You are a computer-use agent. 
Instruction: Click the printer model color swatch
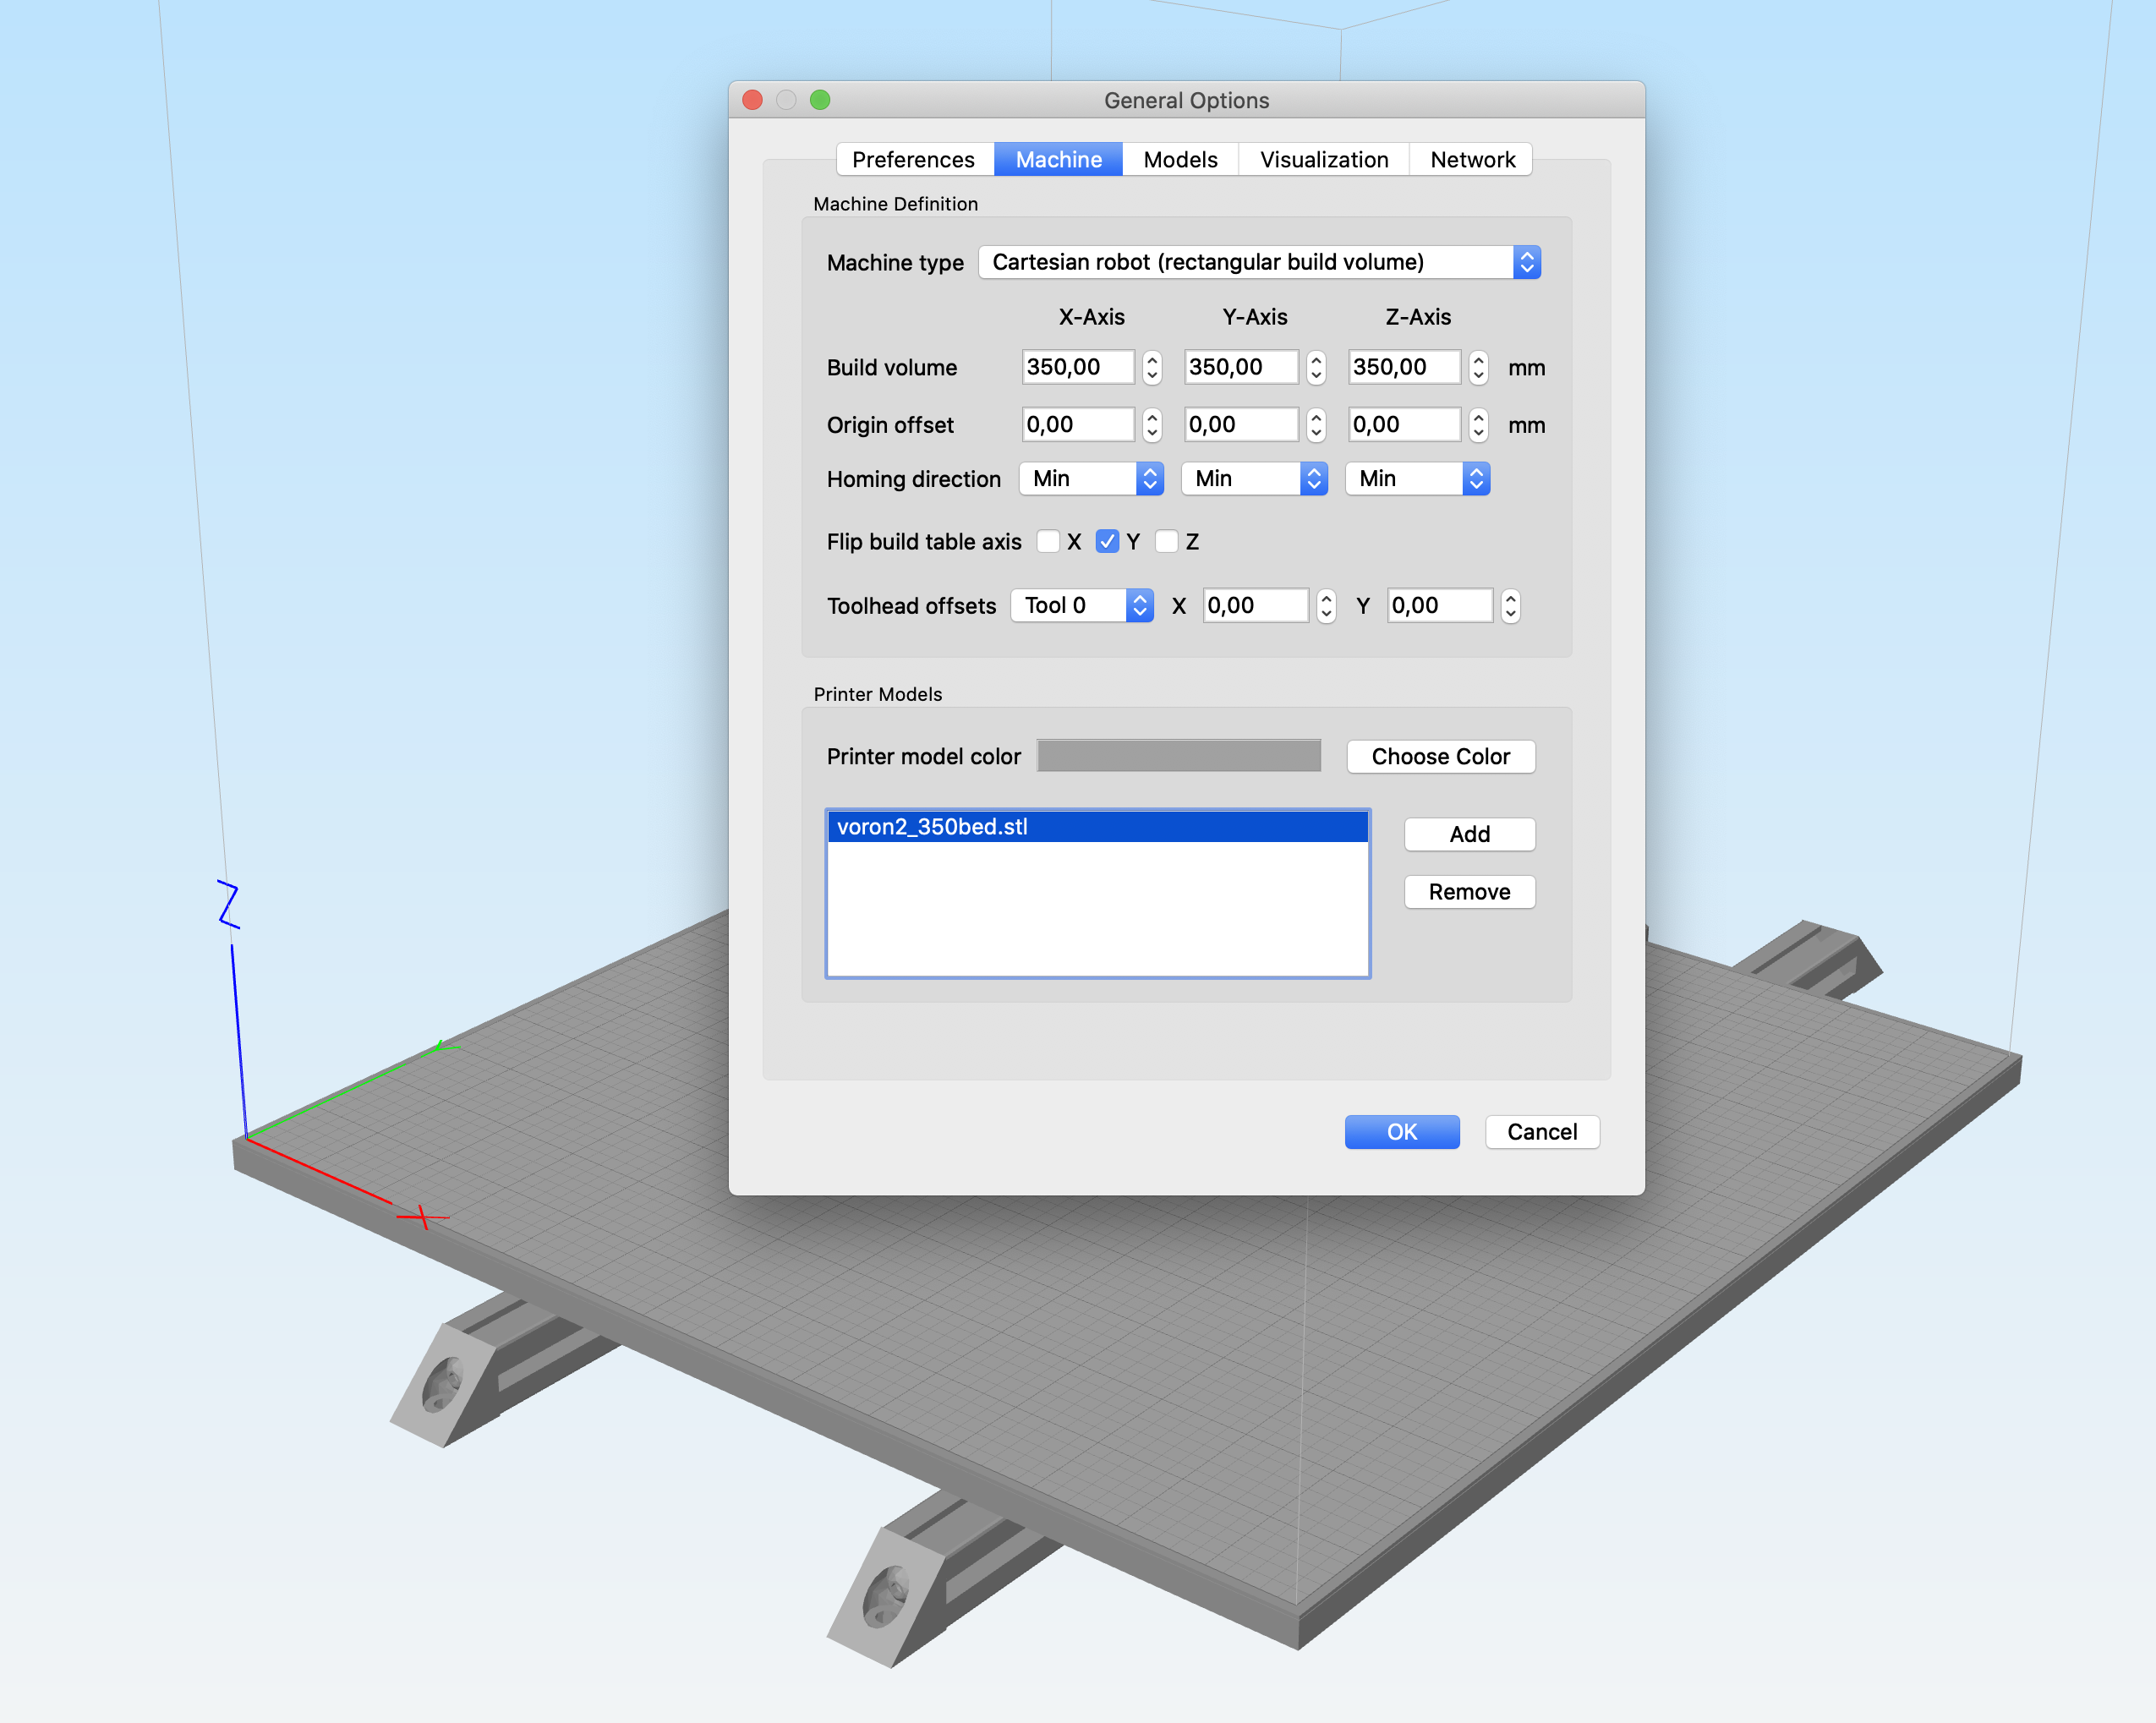coord(1178,756)
